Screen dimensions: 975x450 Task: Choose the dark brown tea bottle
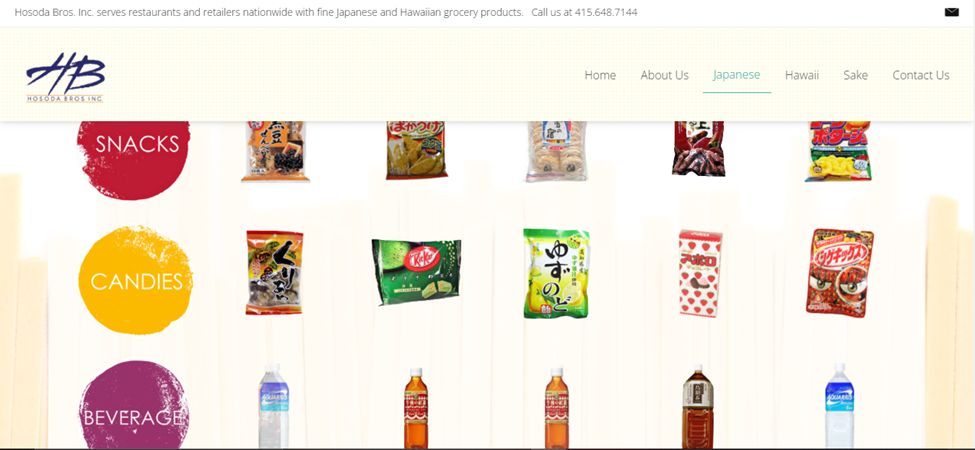pos(698,407)
